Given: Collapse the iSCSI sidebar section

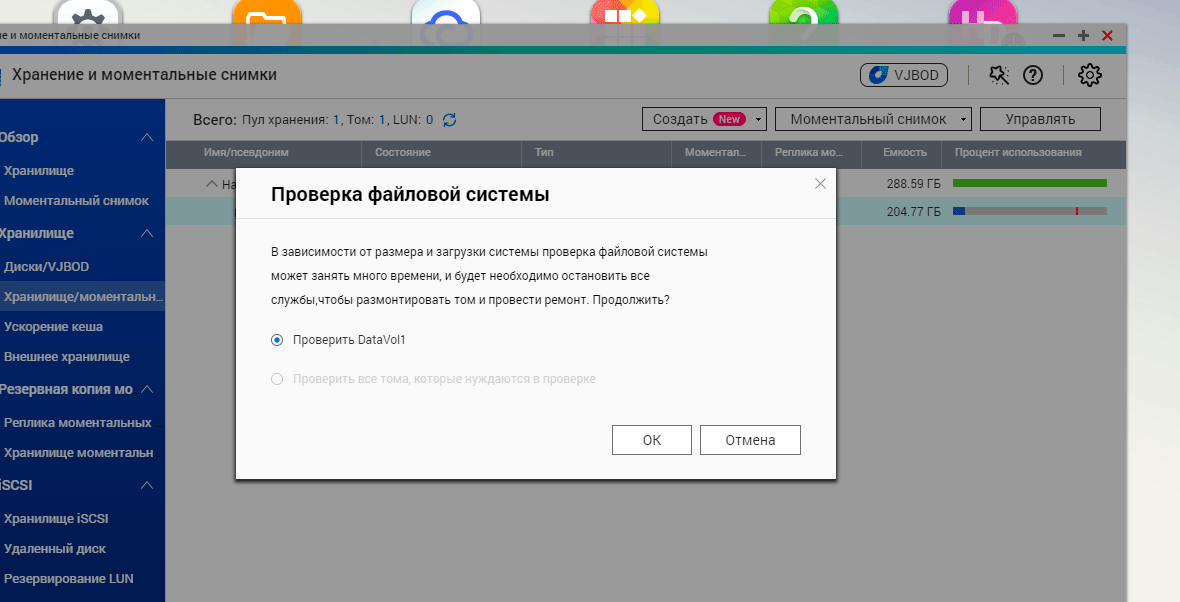Looking at the screenshot, I should pyautogui.click(x=147, y=485).
